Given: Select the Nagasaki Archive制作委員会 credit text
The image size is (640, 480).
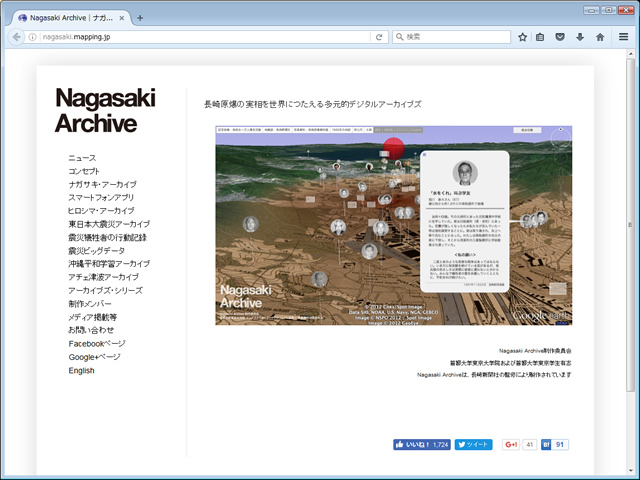Looking at the screenshot, I should click(x=535, y=351).
